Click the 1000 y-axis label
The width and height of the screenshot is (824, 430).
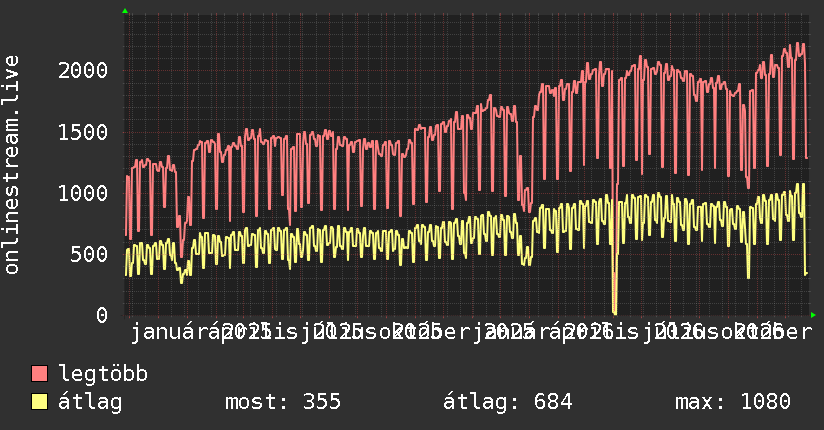point(83,193)
